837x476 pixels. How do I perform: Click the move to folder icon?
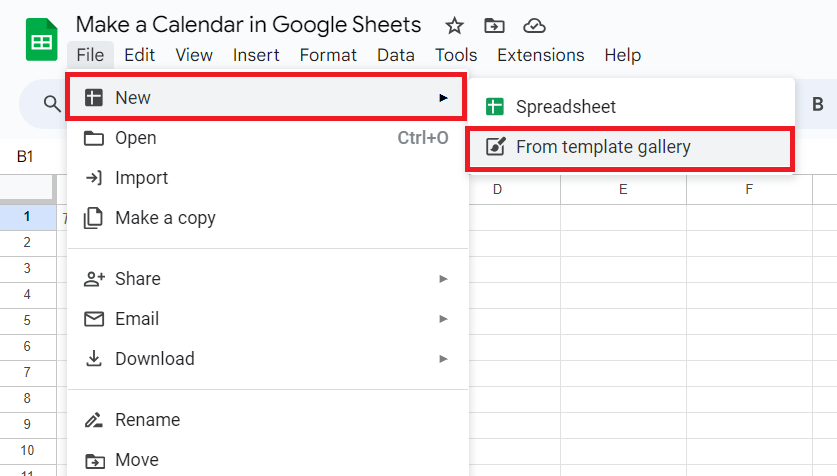tap(494, 25)
